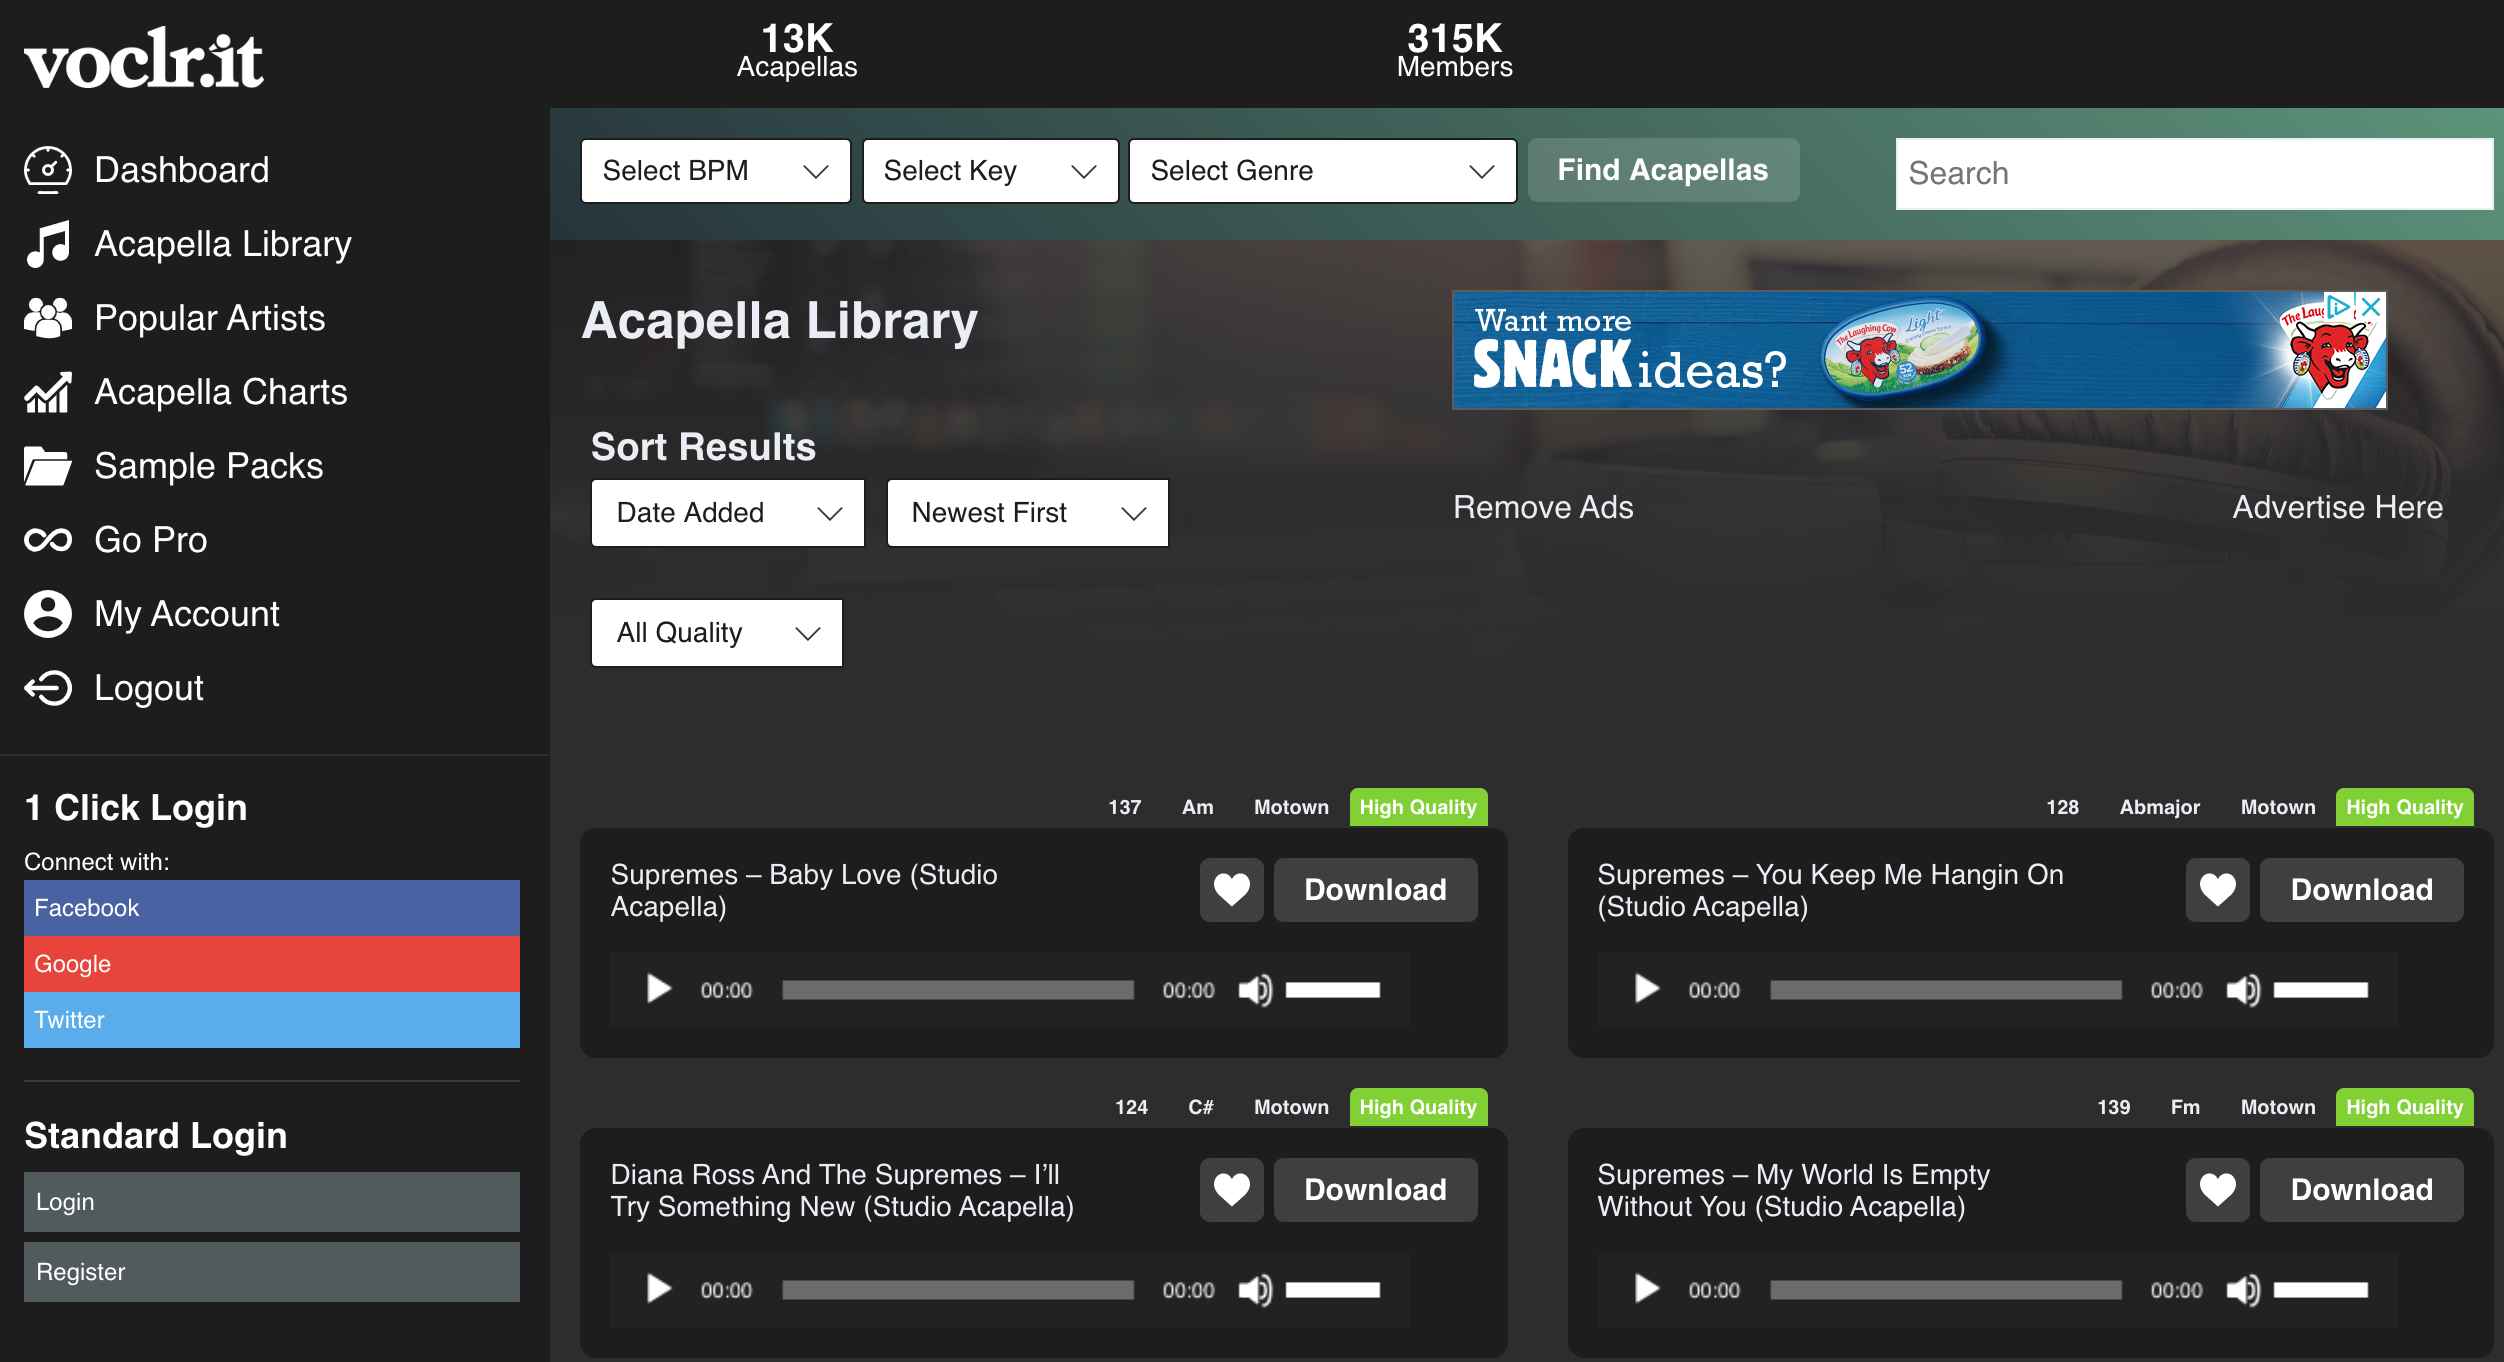
Task: Mute the Baby Love player speaker
Action: [1255, 990]
